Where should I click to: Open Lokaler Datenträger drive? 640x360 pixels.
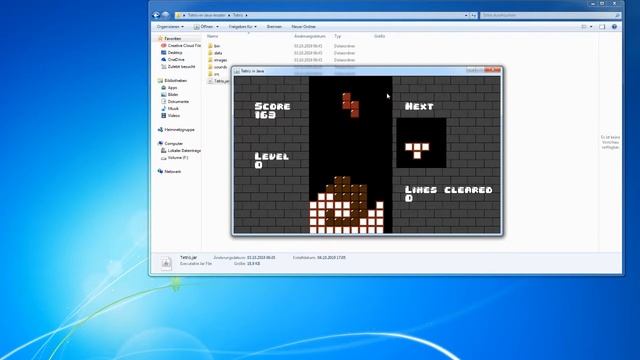[181, 150]
